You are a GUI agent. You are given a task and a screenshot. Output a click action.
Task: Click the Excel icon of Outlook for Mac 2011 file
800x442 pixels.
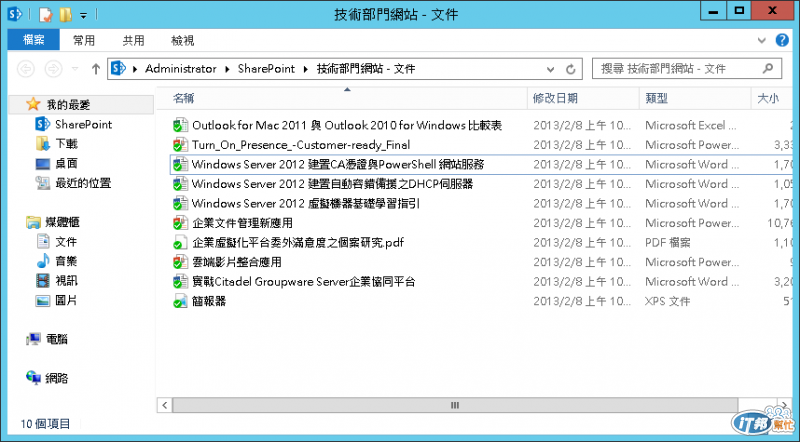coord(180,126)
